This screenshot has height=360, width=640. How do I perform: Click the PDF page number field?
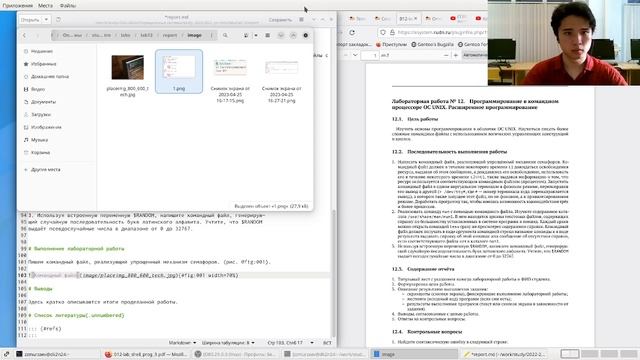click(x=370, y=55)
